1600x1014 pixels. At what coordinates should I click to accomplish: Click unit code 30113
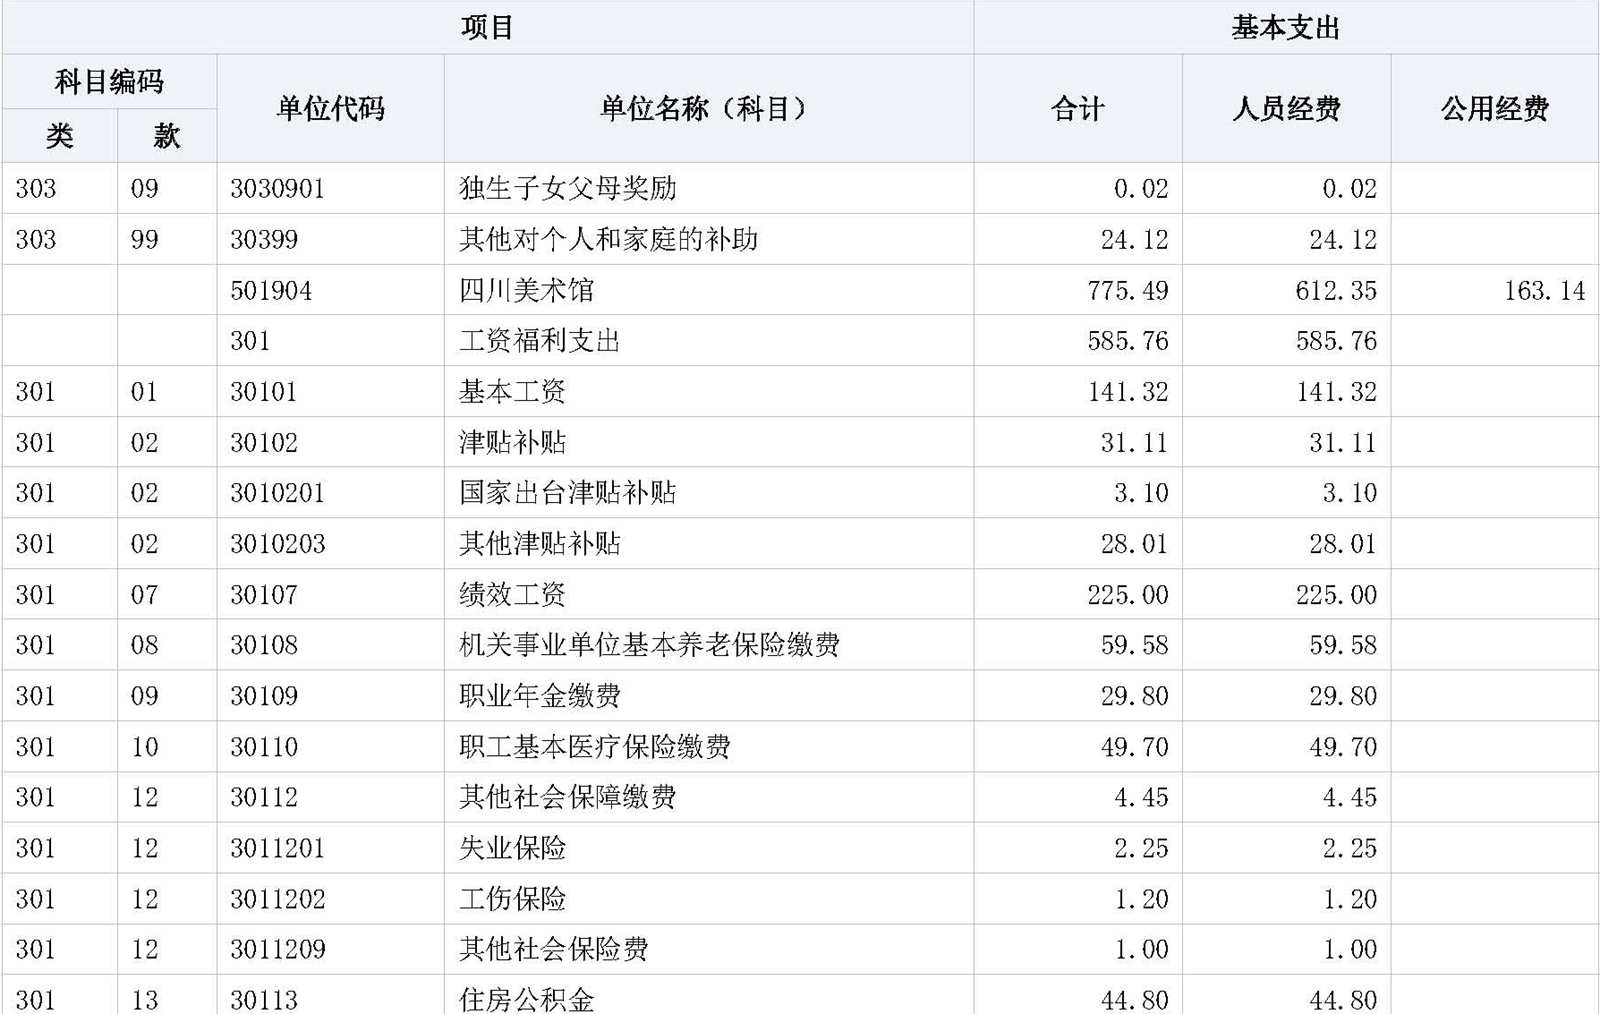[264, 1000]
